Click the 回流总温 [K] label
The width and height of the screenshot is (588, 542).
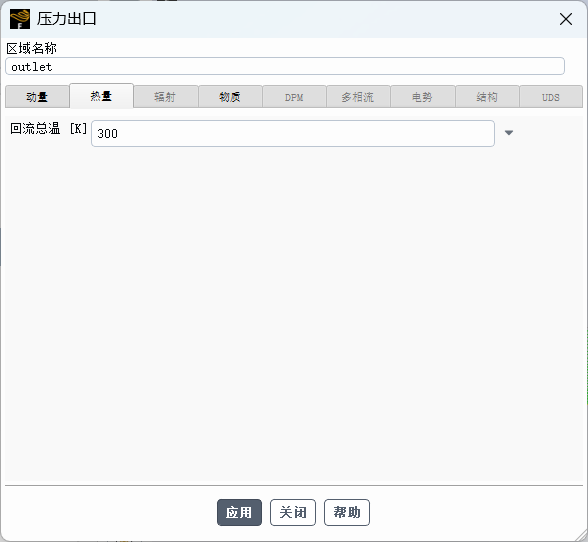click(48, 129)
